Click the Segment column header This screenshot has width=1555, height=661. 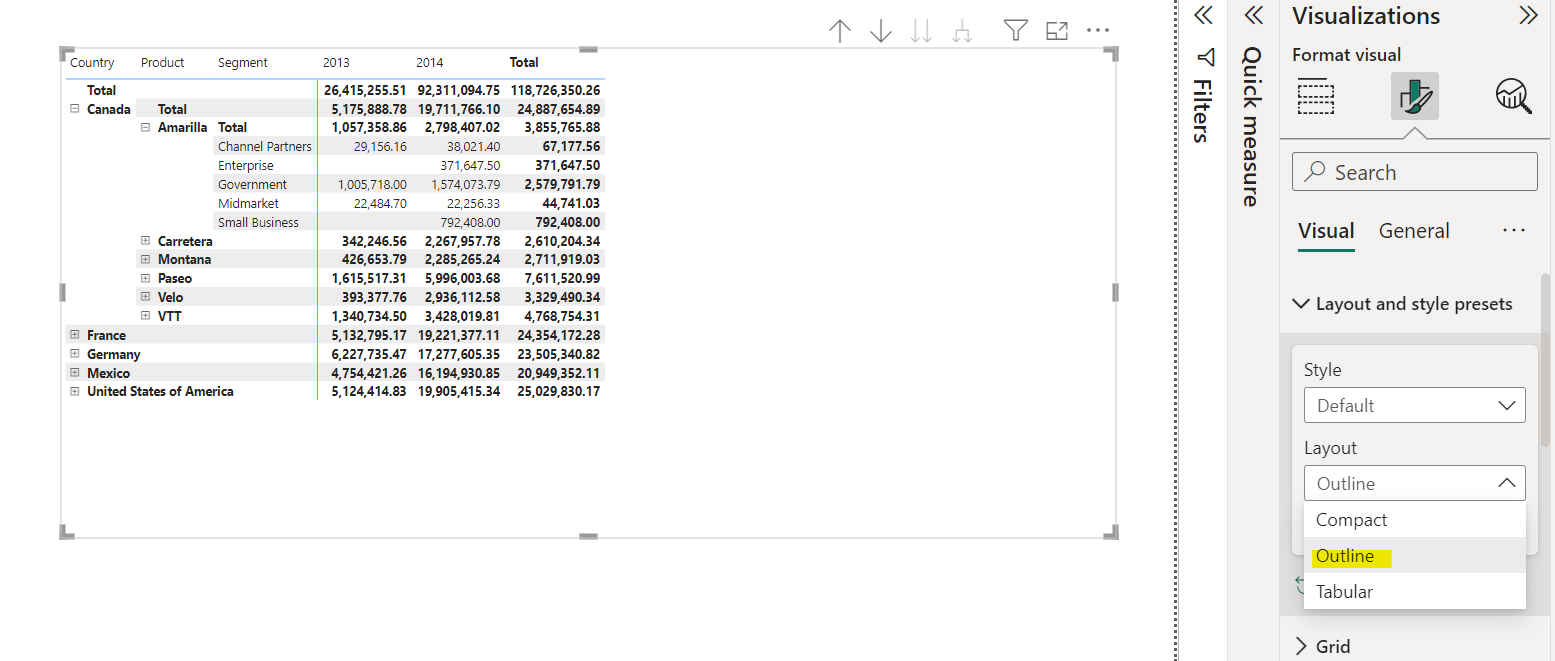pyautogui.click(x=243, y=63)
